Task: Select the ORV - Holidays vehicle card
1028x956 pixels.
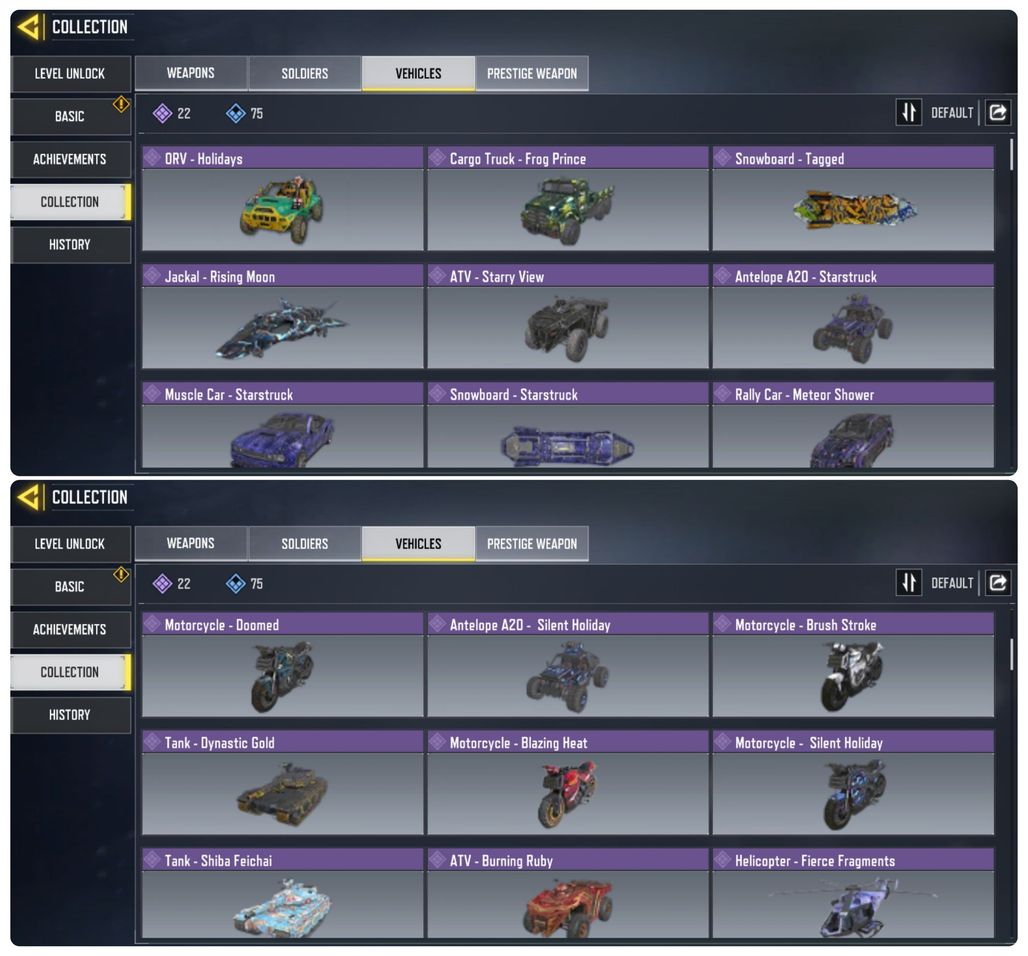Action: pyautogui.click(x=283, y=199)
